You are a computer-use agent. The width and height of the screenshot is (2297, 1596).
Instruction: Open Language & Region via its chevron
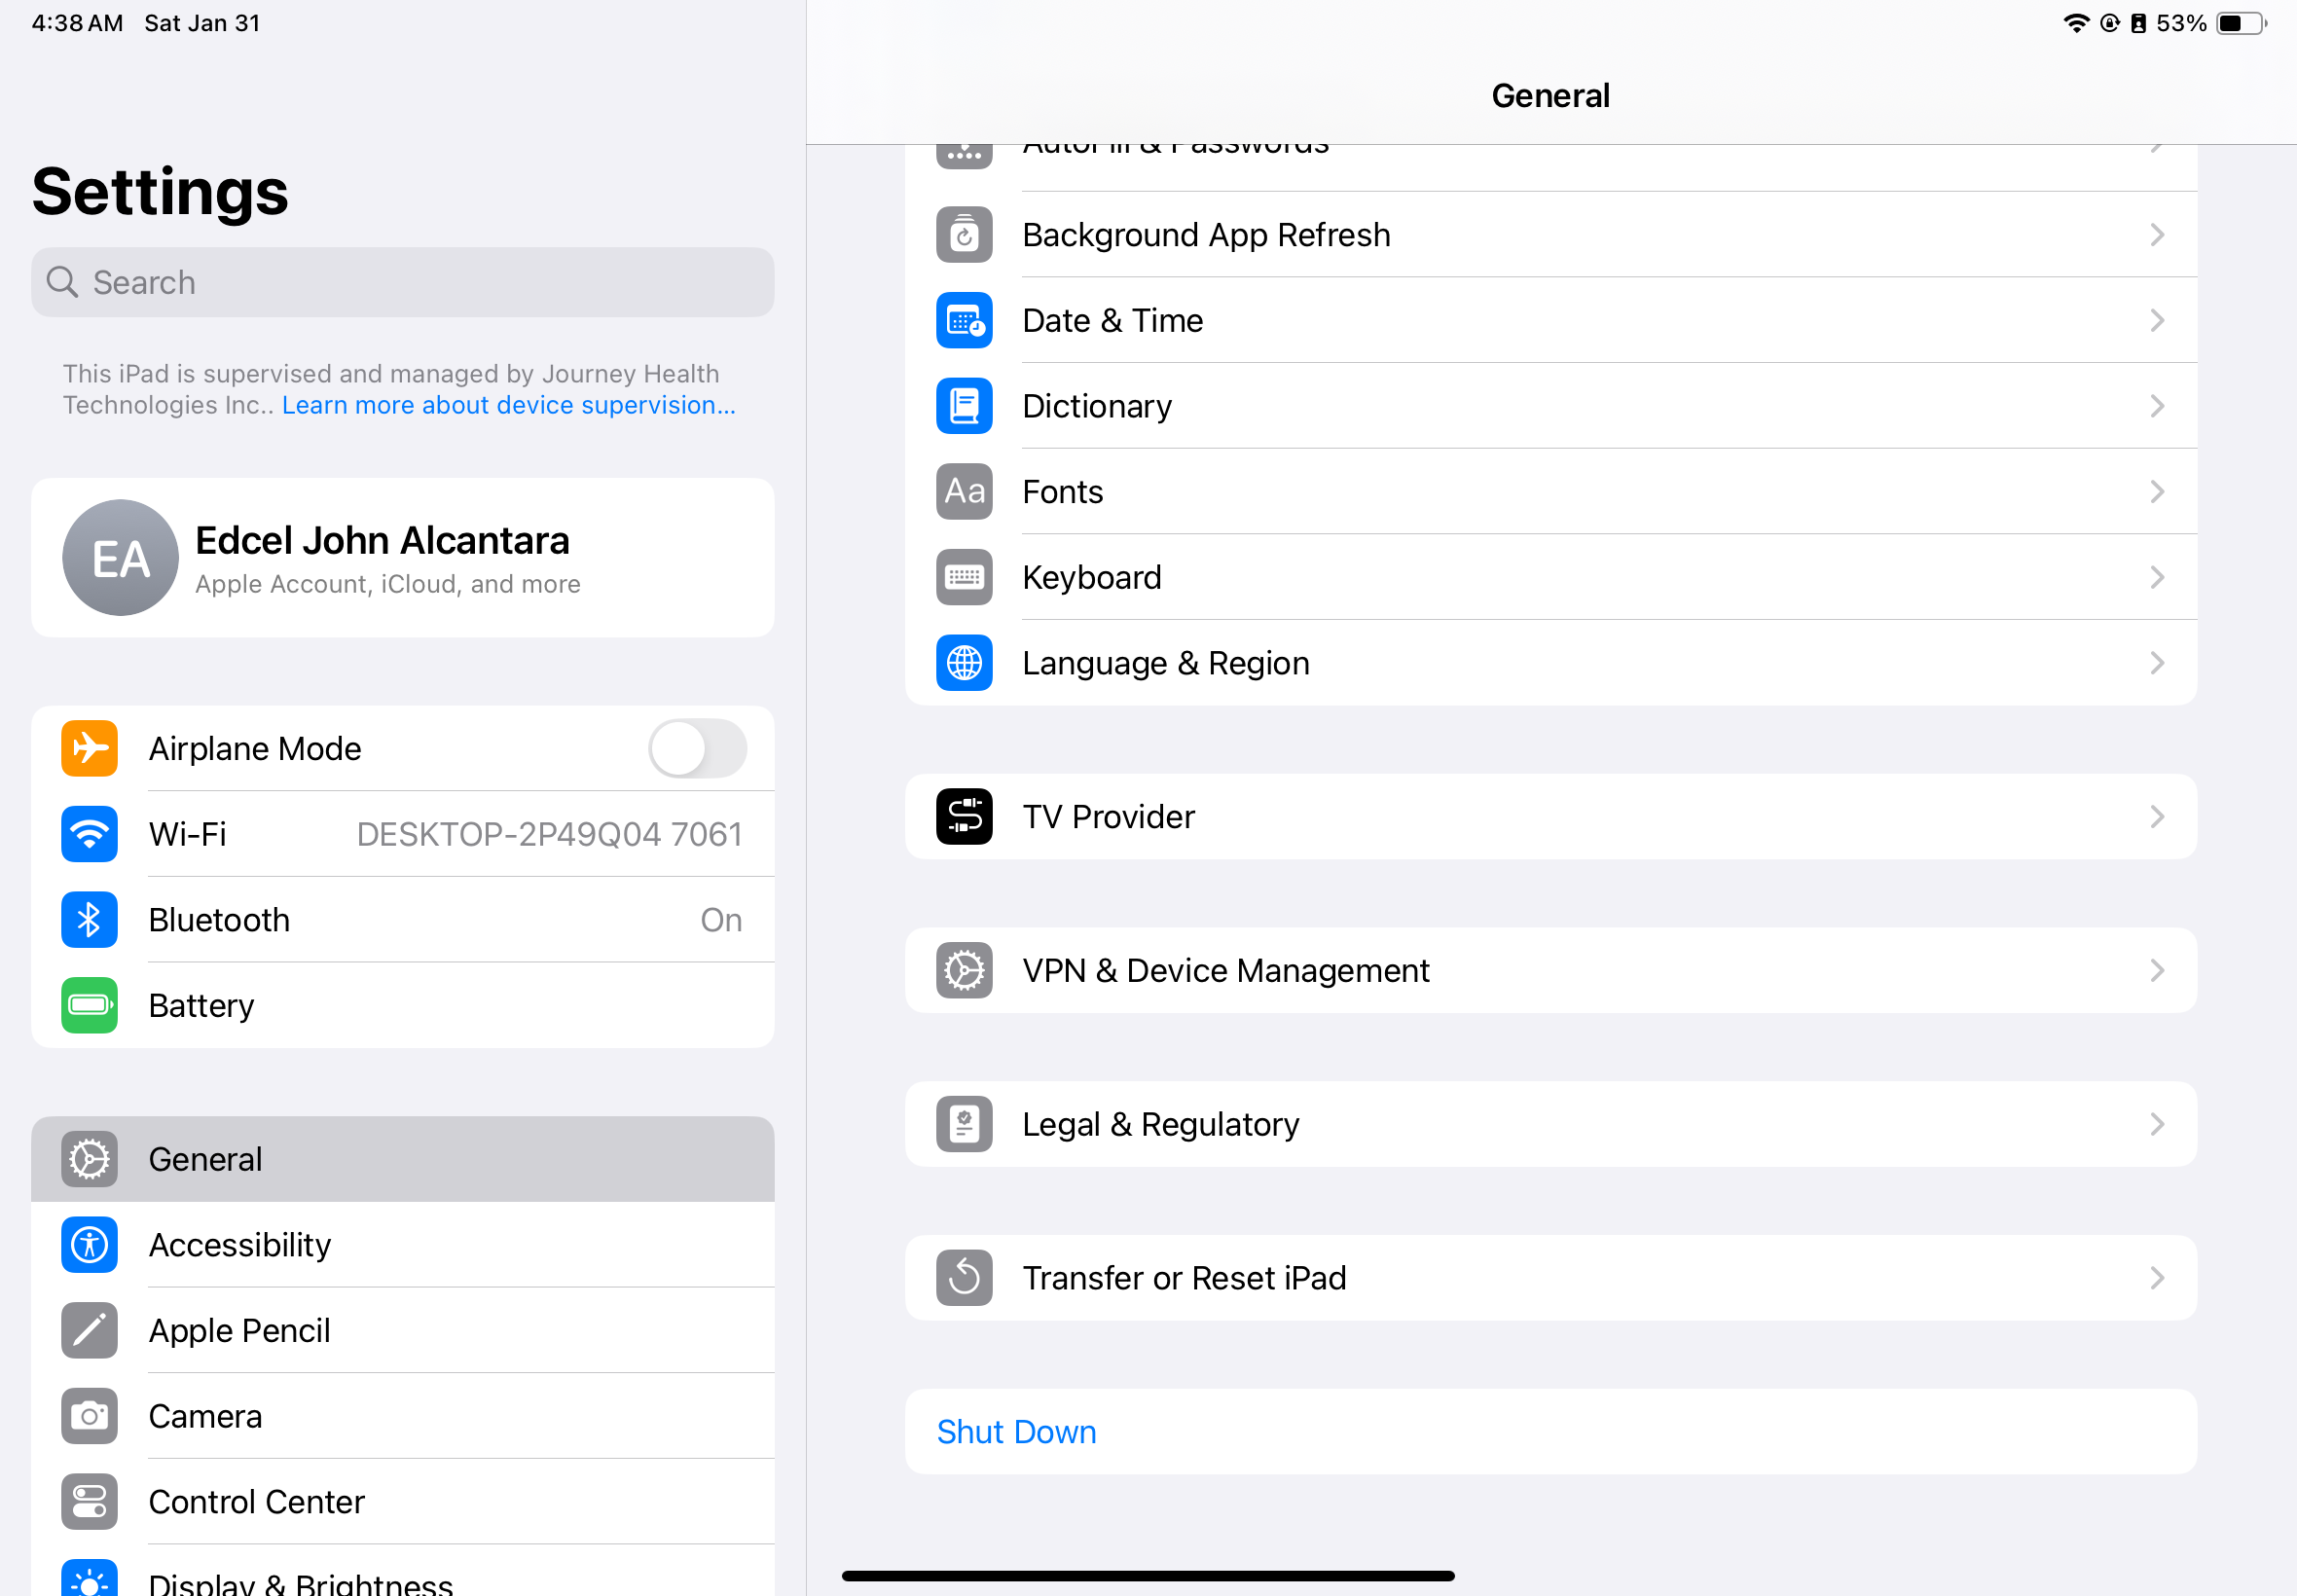point(2157,663)
